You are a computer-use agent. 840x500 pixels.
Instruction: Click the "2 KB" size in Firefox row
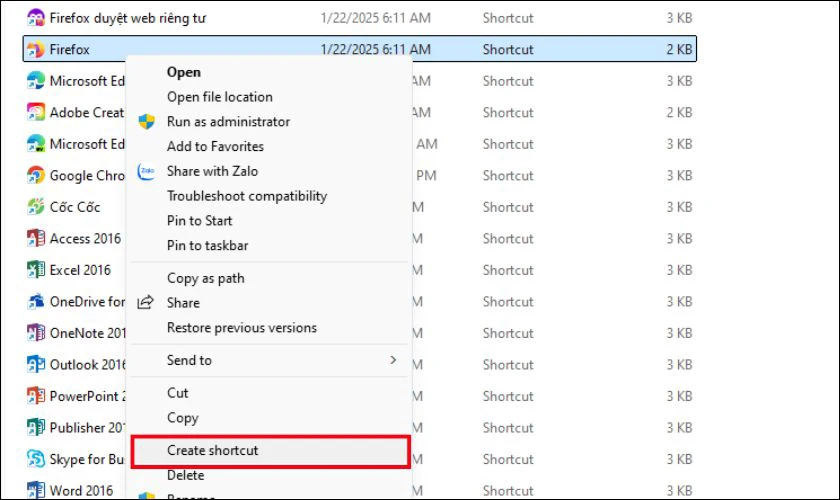point(679,49)
